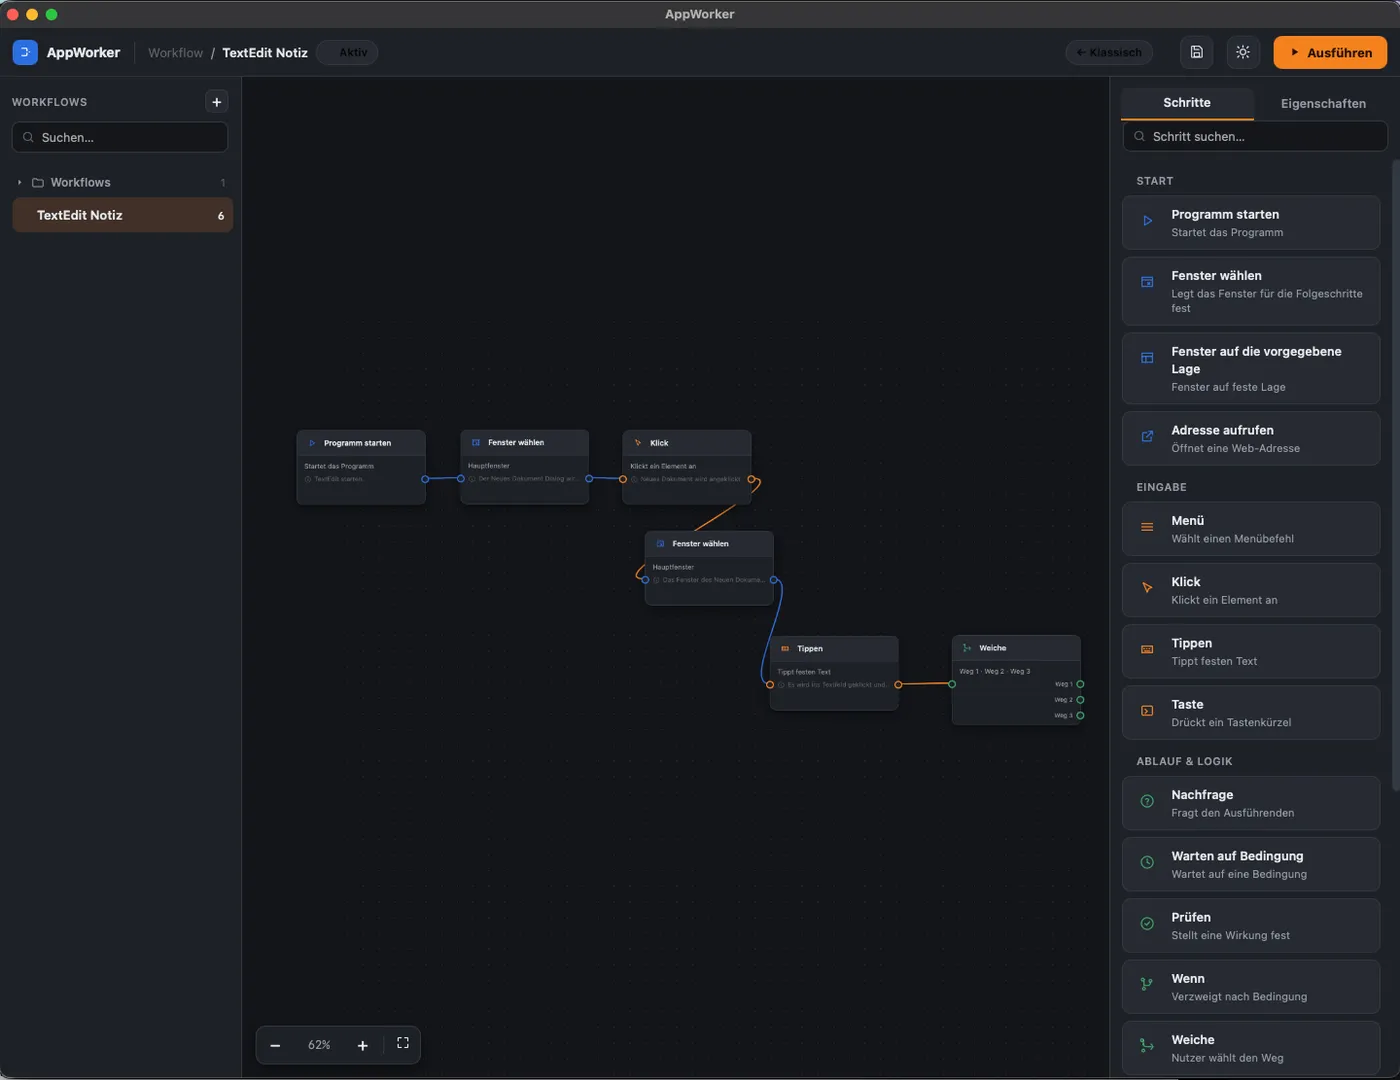Click the Weg 3 output port

pyautogui.click(x=1080, y=715)
